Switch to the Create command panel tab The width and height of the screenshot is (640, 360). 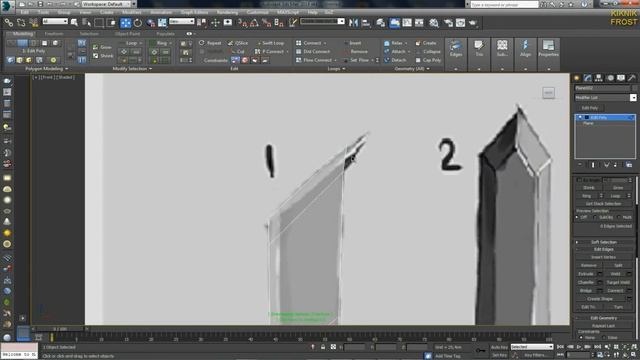click(x=577, y=78)
